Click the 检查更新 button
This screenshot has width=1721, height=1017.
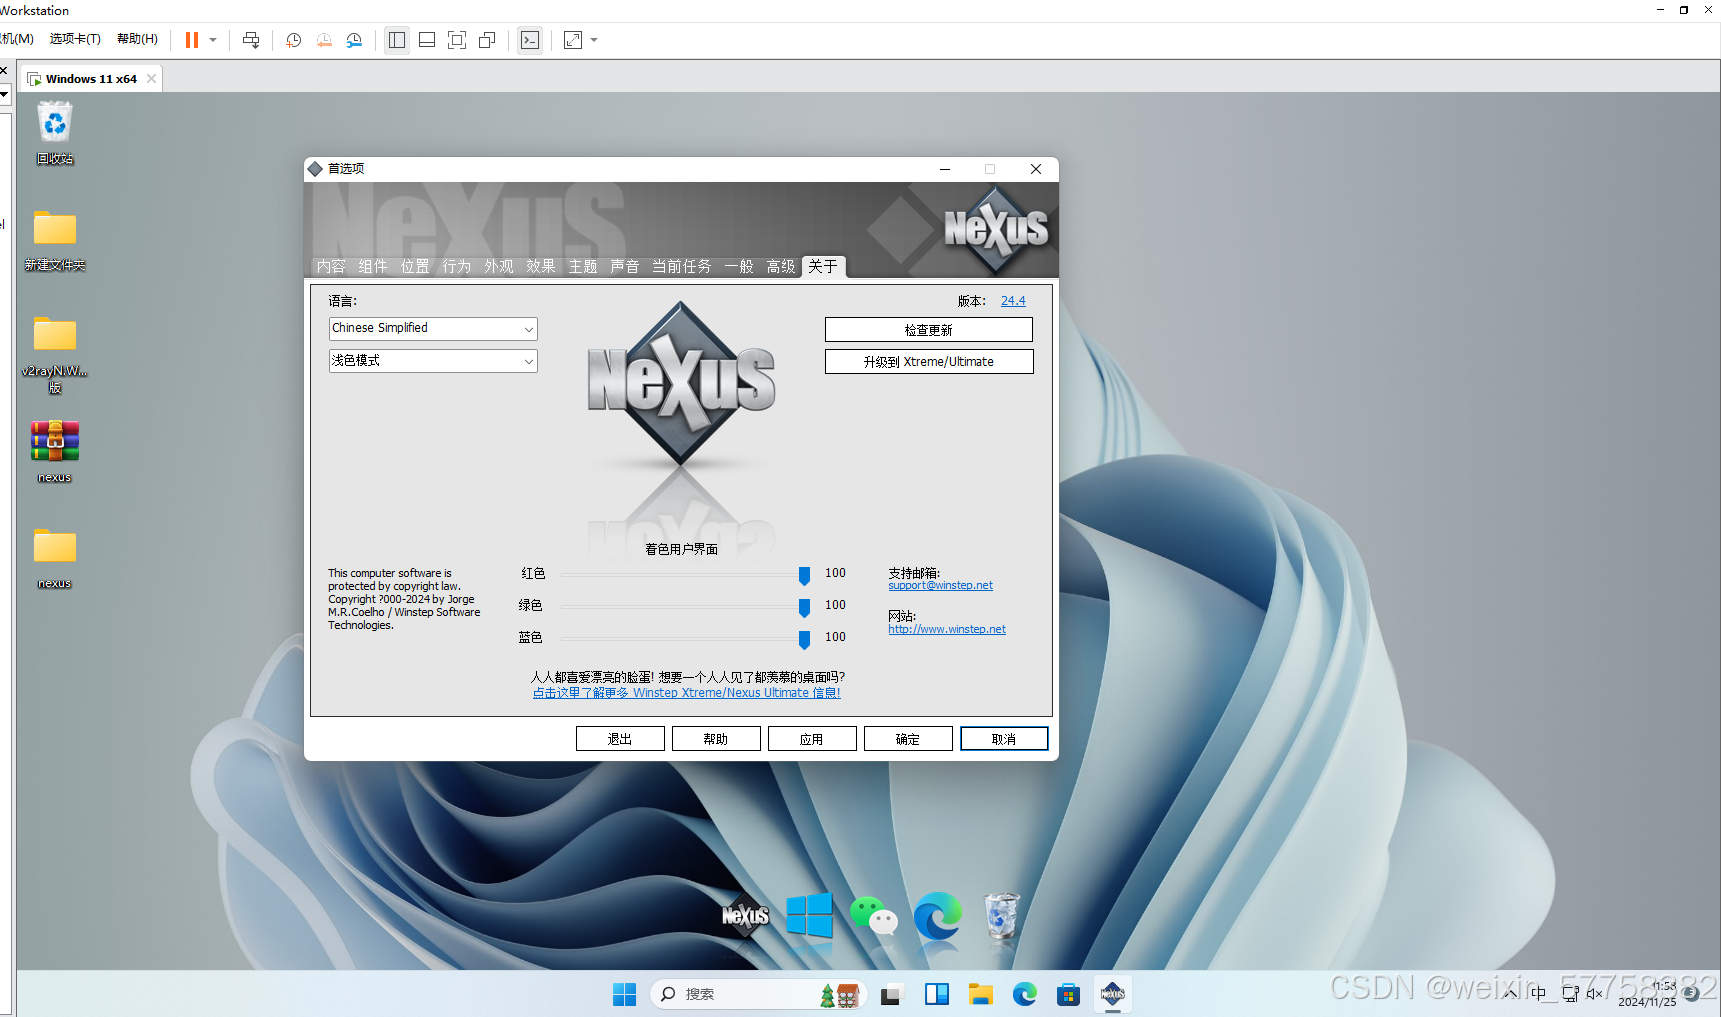coord(928,330)
